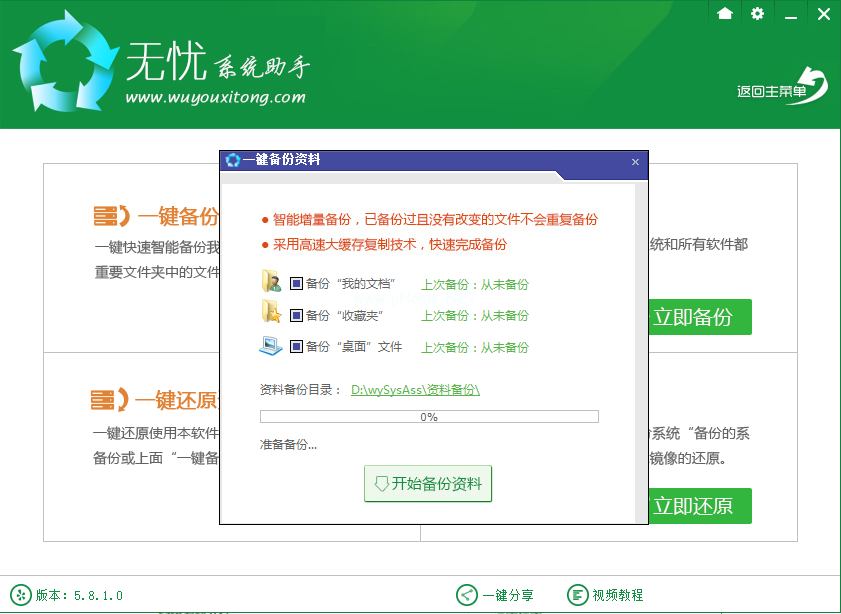Image resolution: width=841 pixels, height=614 pixels.
Task: Click the green 立即备份 button
Action: click(699, 316)
